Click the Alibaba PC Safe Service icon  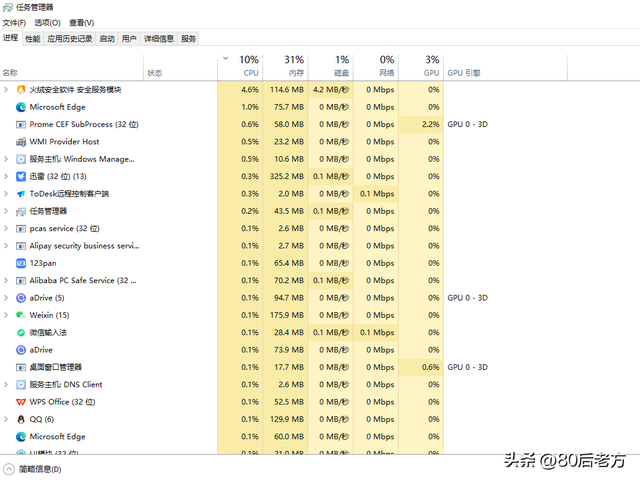click(x=21, y=281)
